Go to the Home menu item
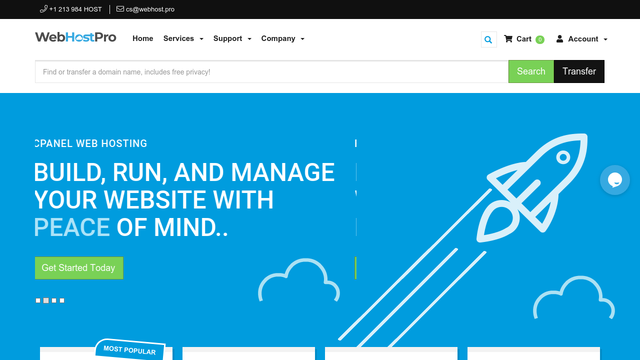640x360 pixels. click(x=143, y=38)
